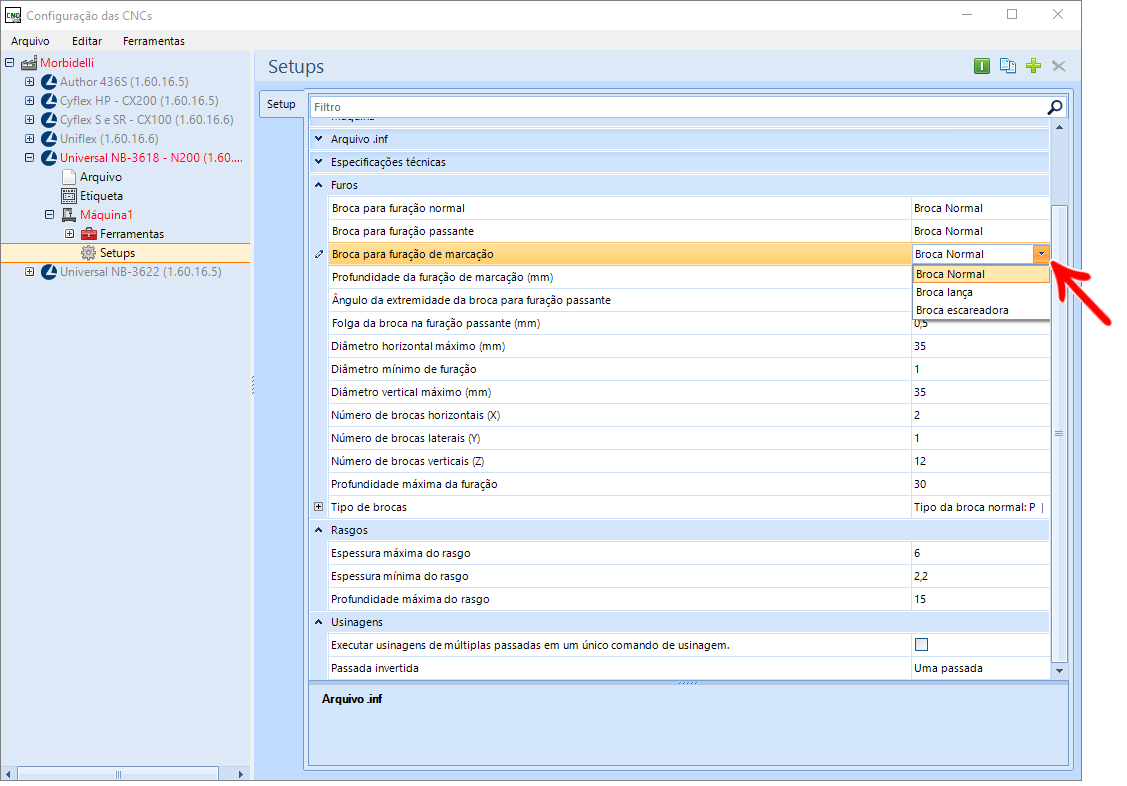Click the Número de brocas verticais value 12
Viewport: 1127px width, 786px height.
click(980, 461)
